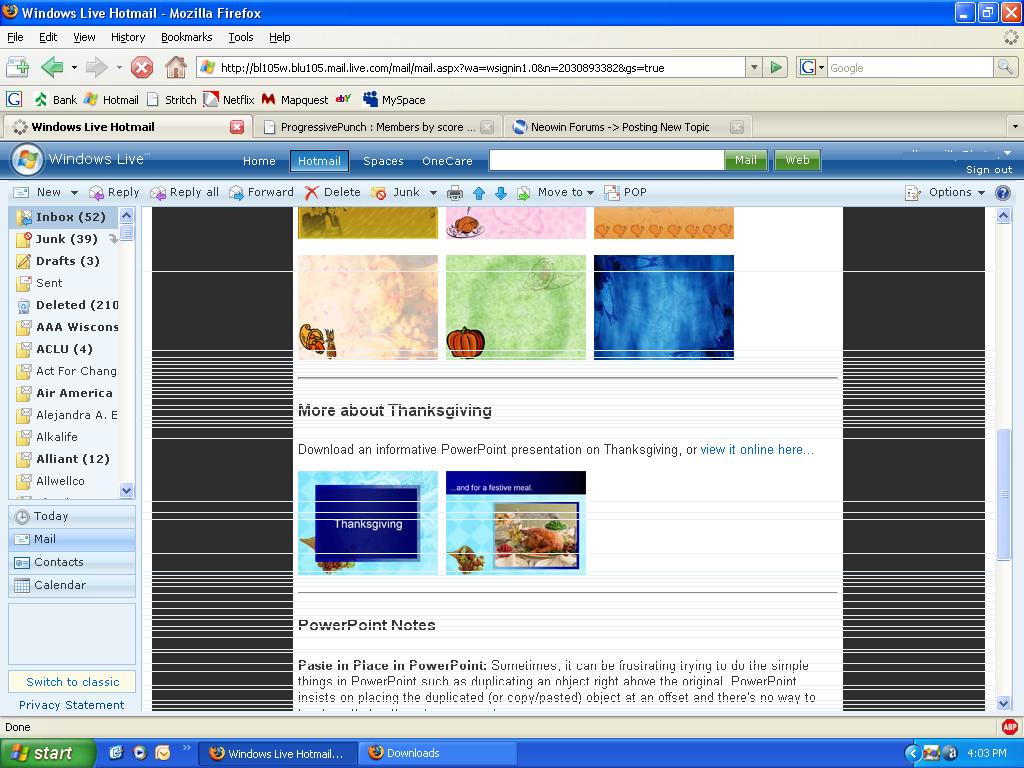Open the eBay bookmark icon
The height and width of the screenshot is (768, 1024).
point(344,99)
